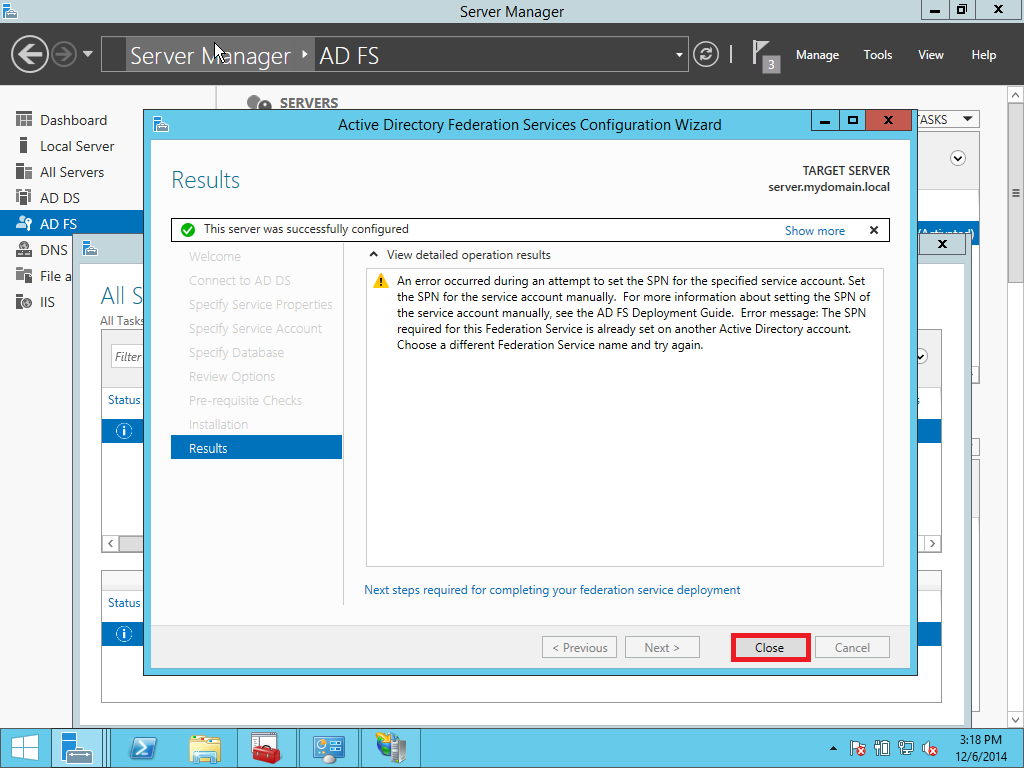Open File Explorer from the taskbar

(x=205, y=748)
